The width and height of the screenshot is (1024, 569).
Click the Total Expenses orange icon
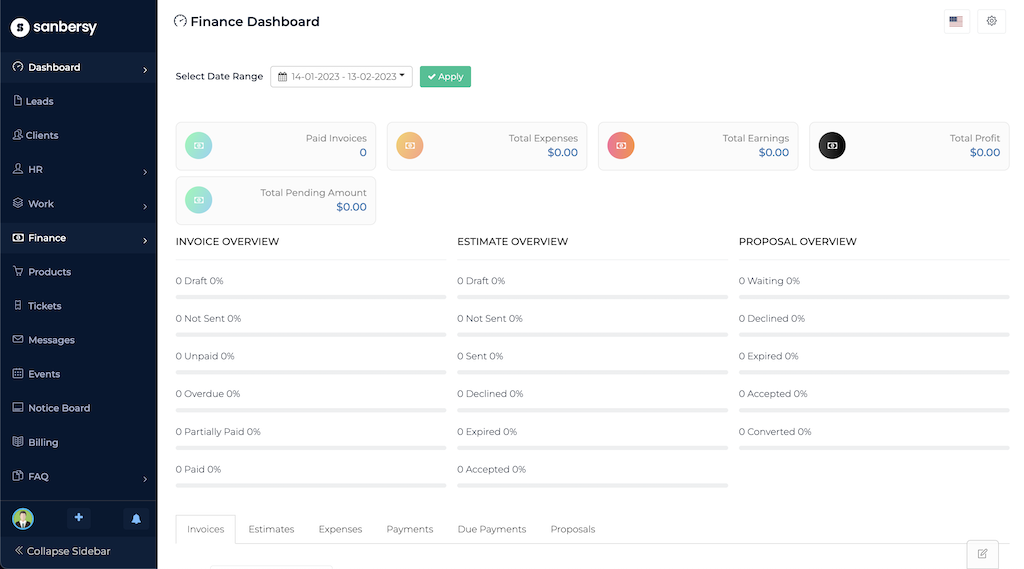click(x=410, y=146)
